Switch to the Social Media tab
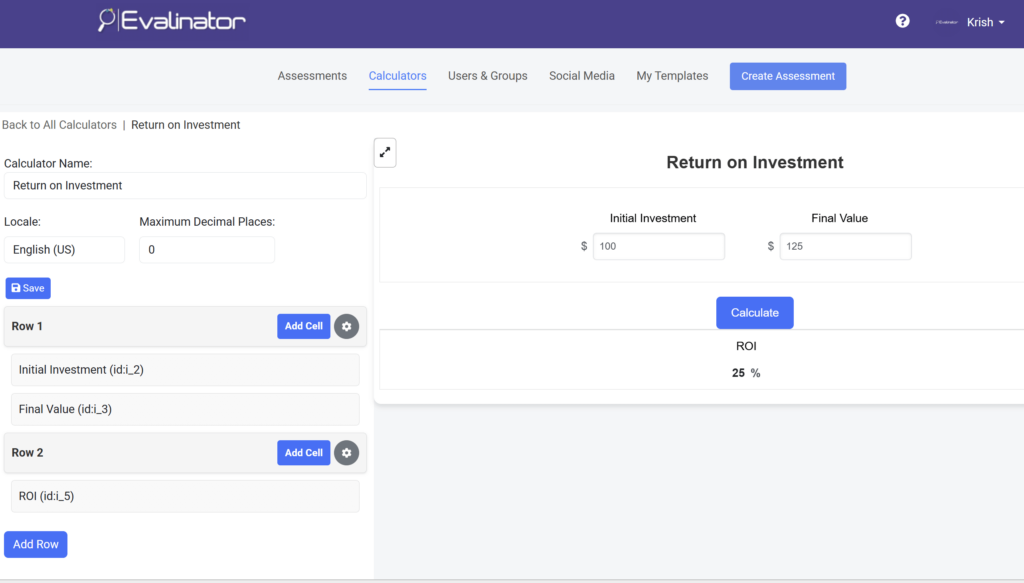 pos(581,76)
